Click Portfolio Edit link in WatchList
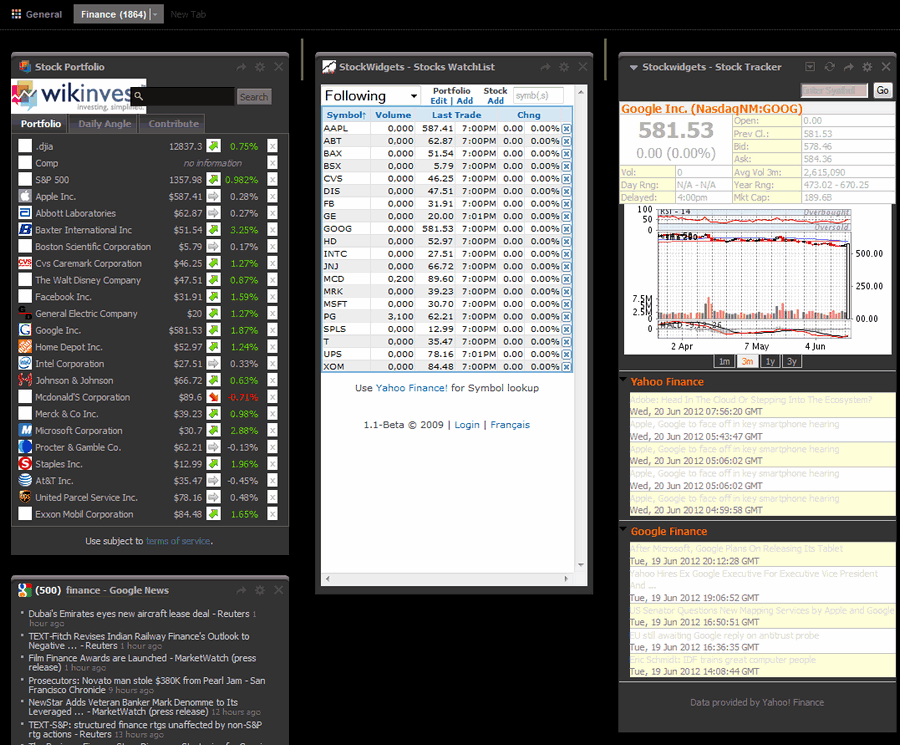Image resolution: width=900 pixels, height=745 pixels. click(x=439, y=101)
